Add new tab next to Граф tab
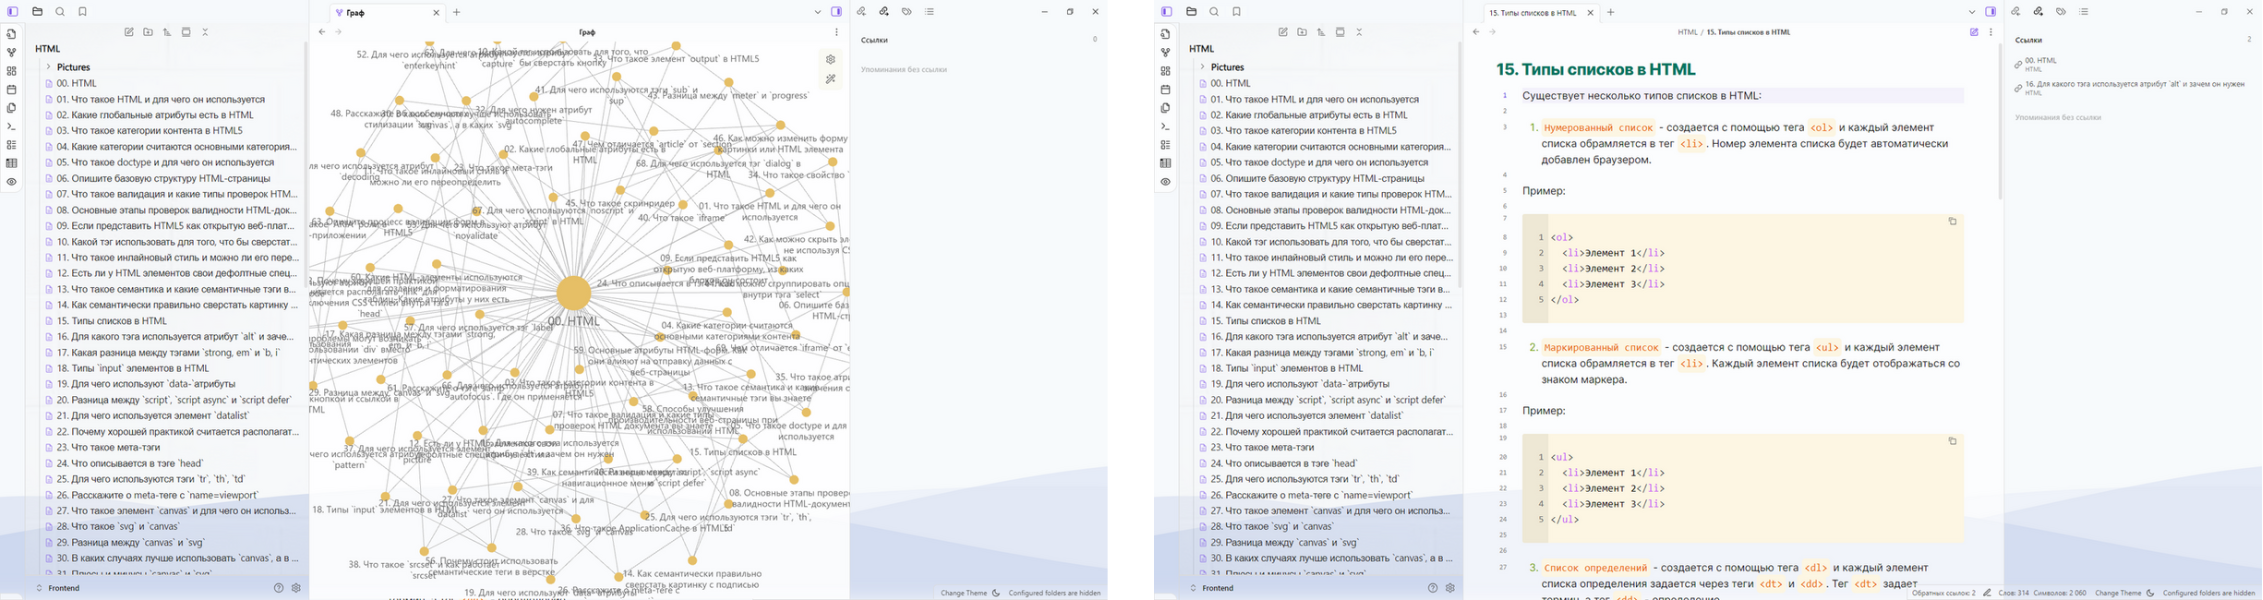Viewport: 2263px width, 600px height. pyautogui.click(x=457, y=12)
